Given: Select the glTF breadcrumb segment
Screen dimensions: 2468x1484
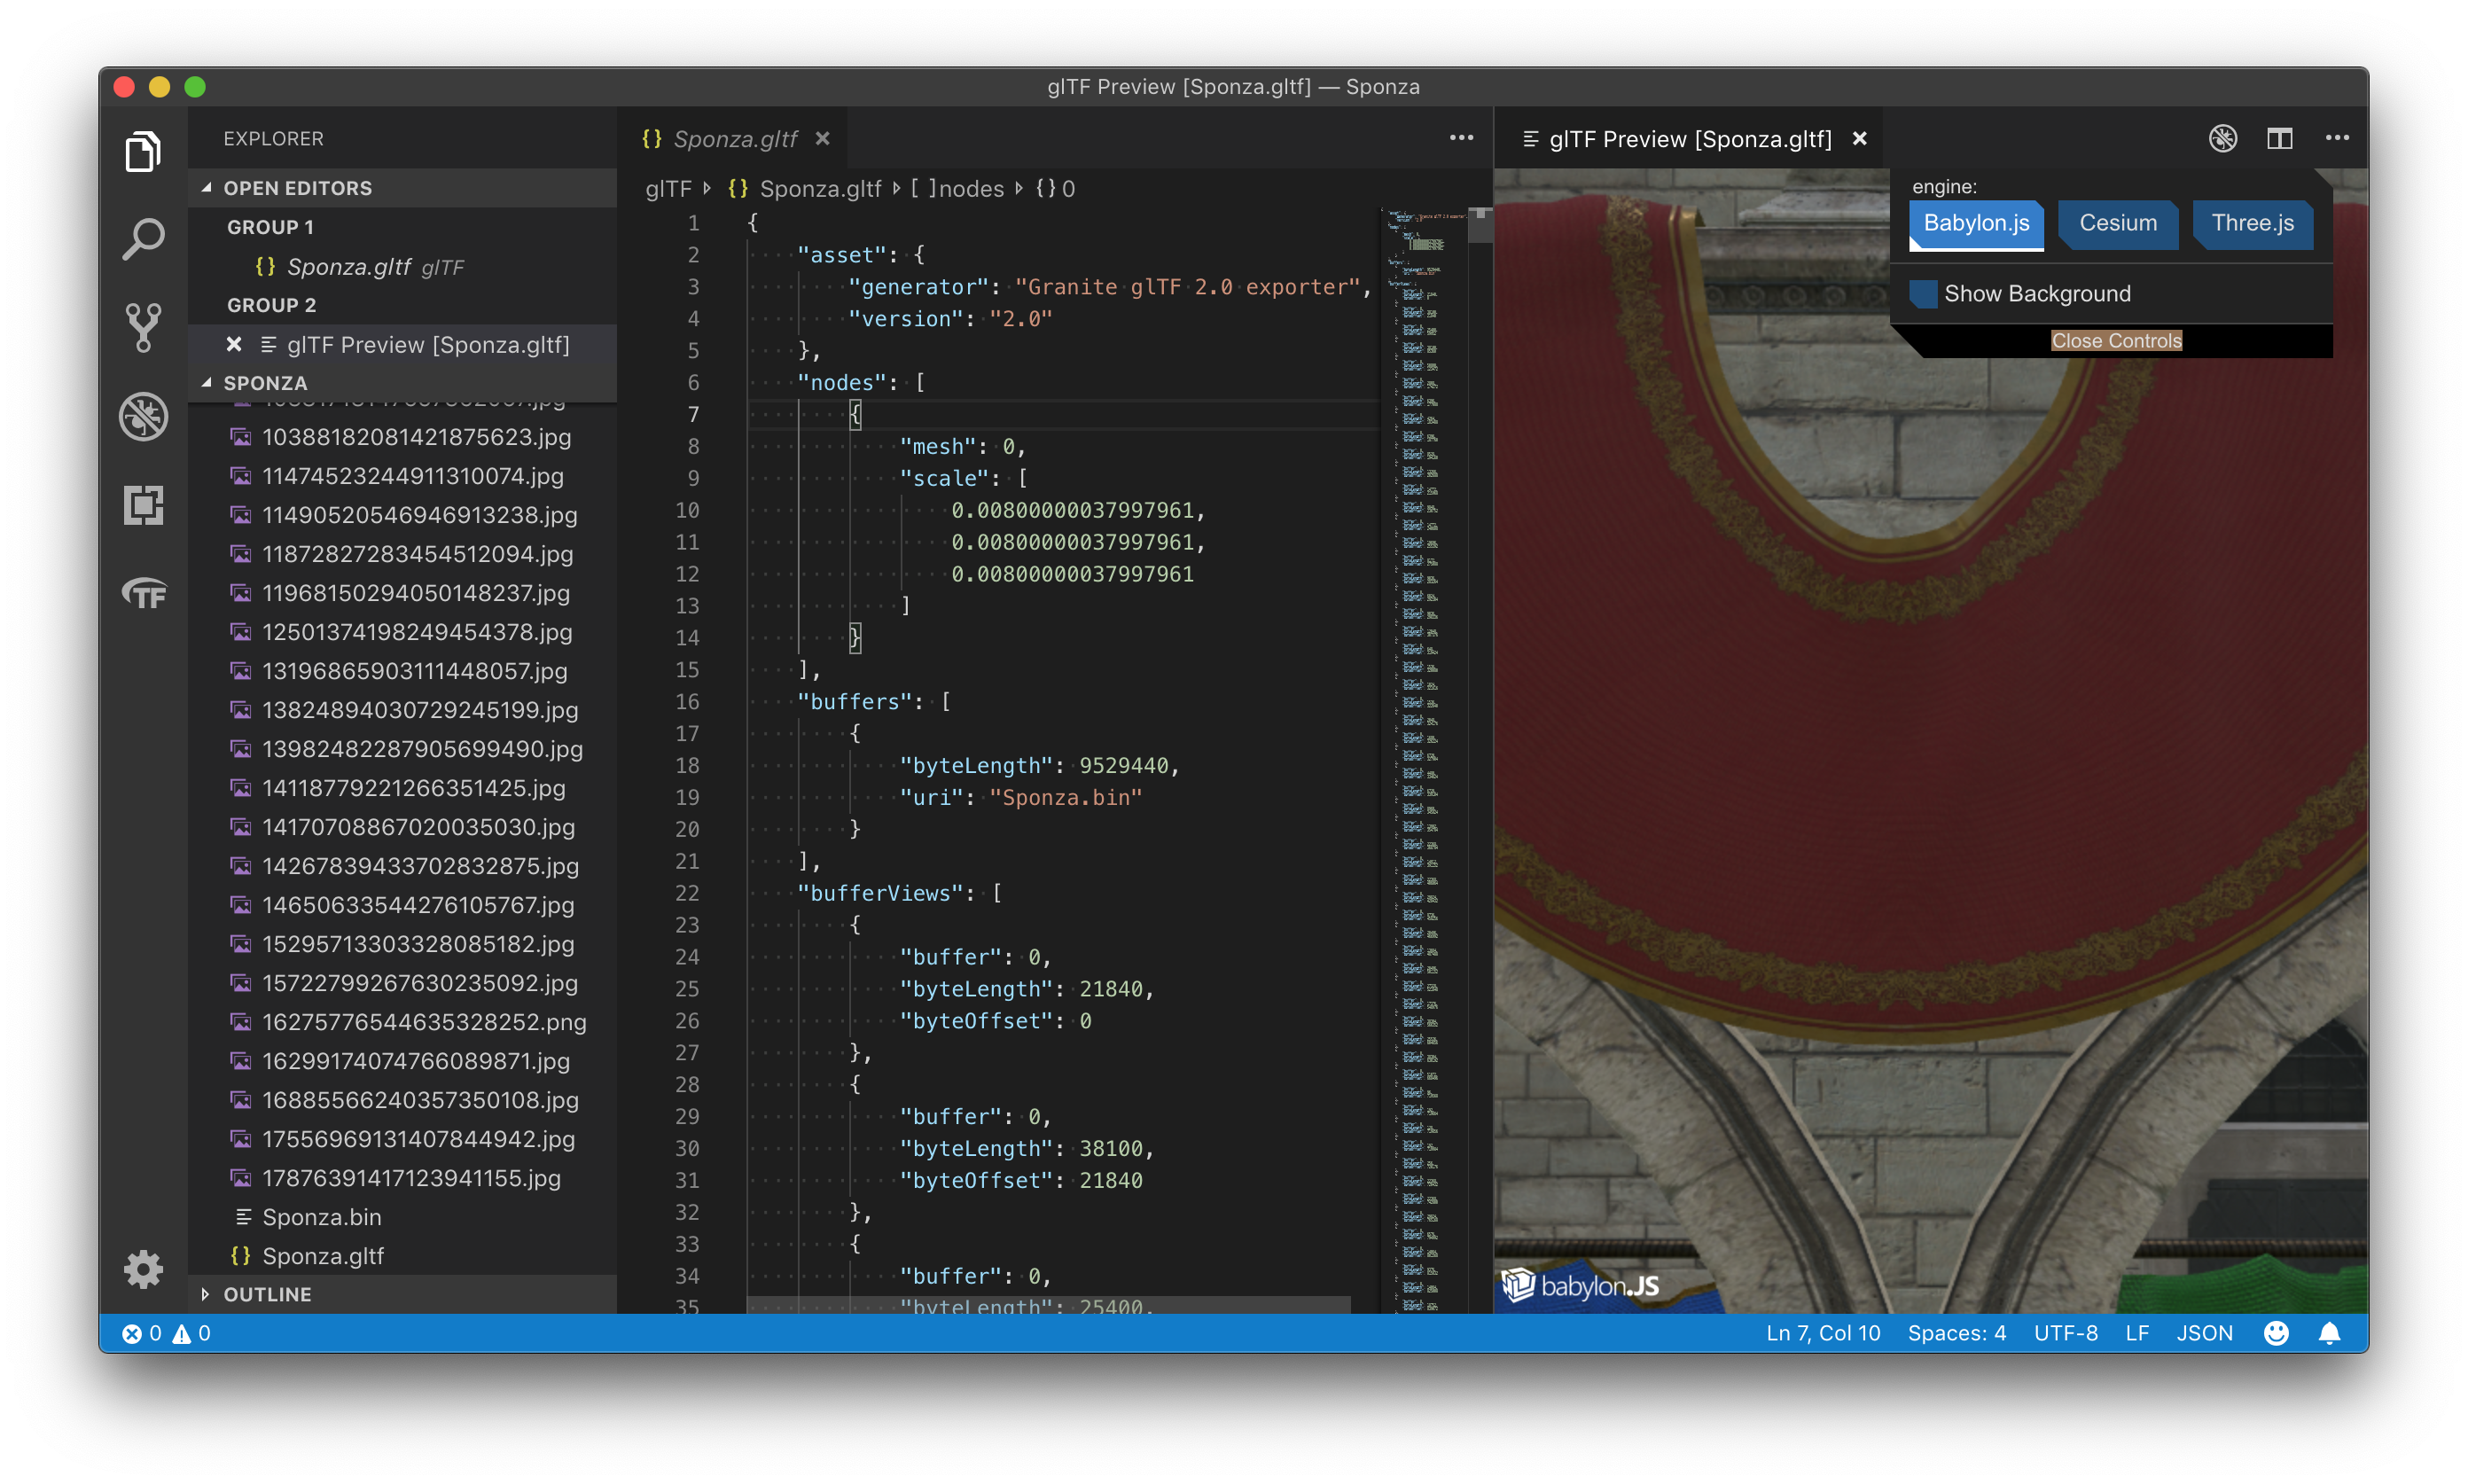Looking at the screenshot, I should coord(668,189).
